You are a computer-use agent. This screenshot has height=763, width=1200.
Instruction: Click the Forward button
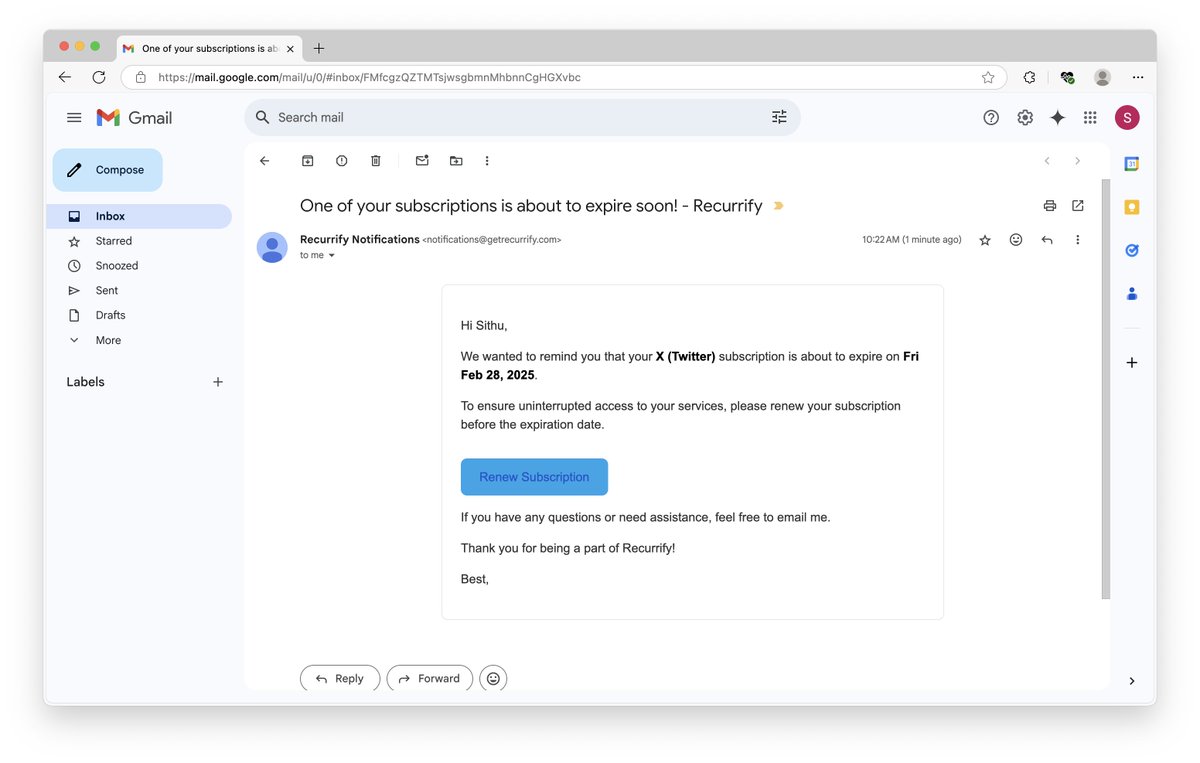[x=429, y=678]
